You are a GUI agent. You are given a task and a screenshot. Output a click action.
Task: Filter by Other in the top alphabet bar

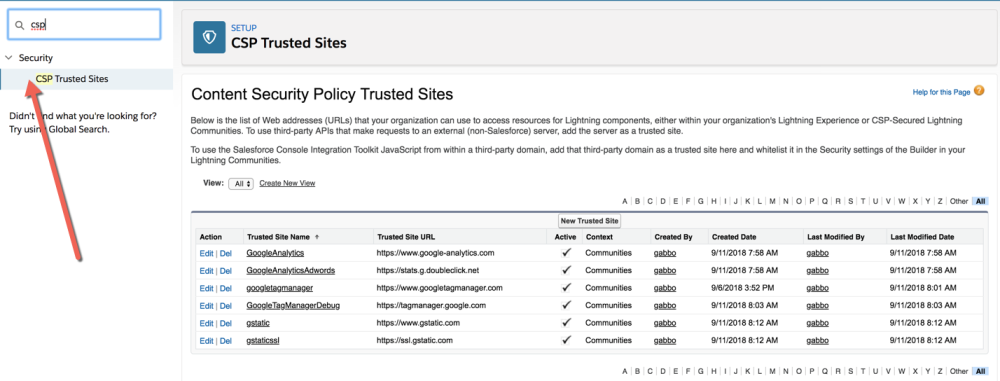959,201
